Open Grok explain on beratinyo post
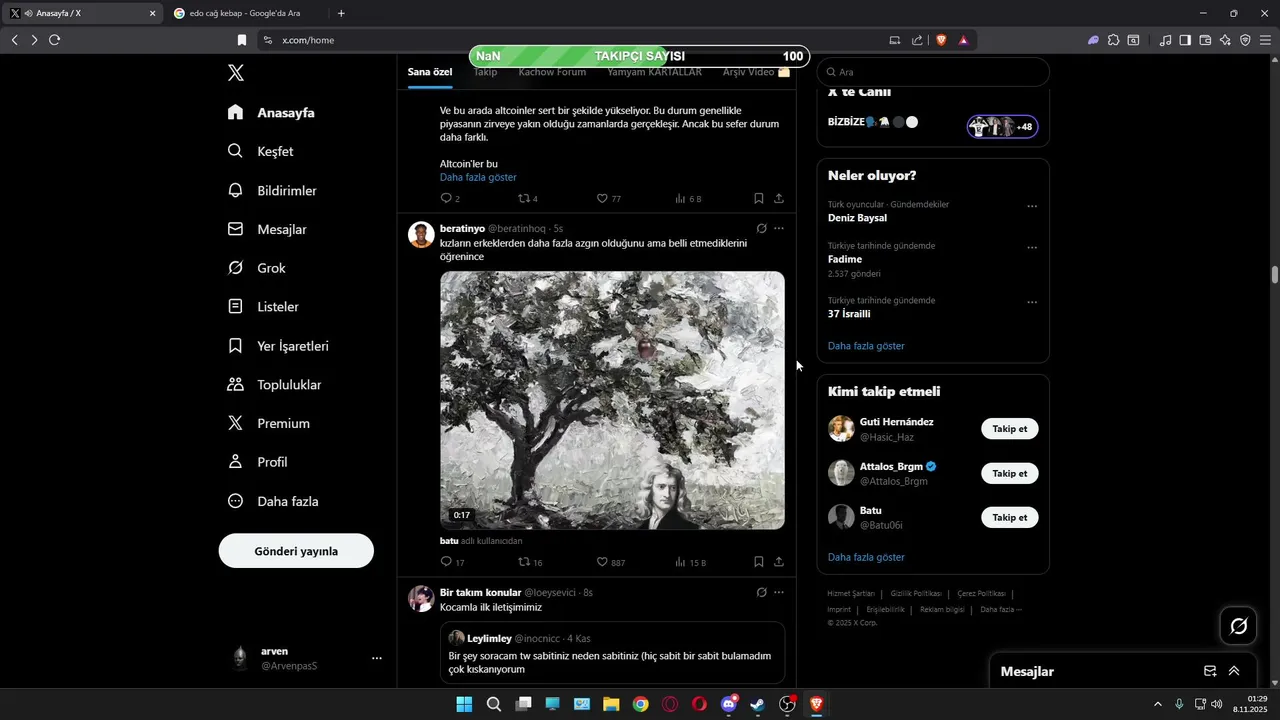Screen dimensions: 1280x720 coord(761,229)
